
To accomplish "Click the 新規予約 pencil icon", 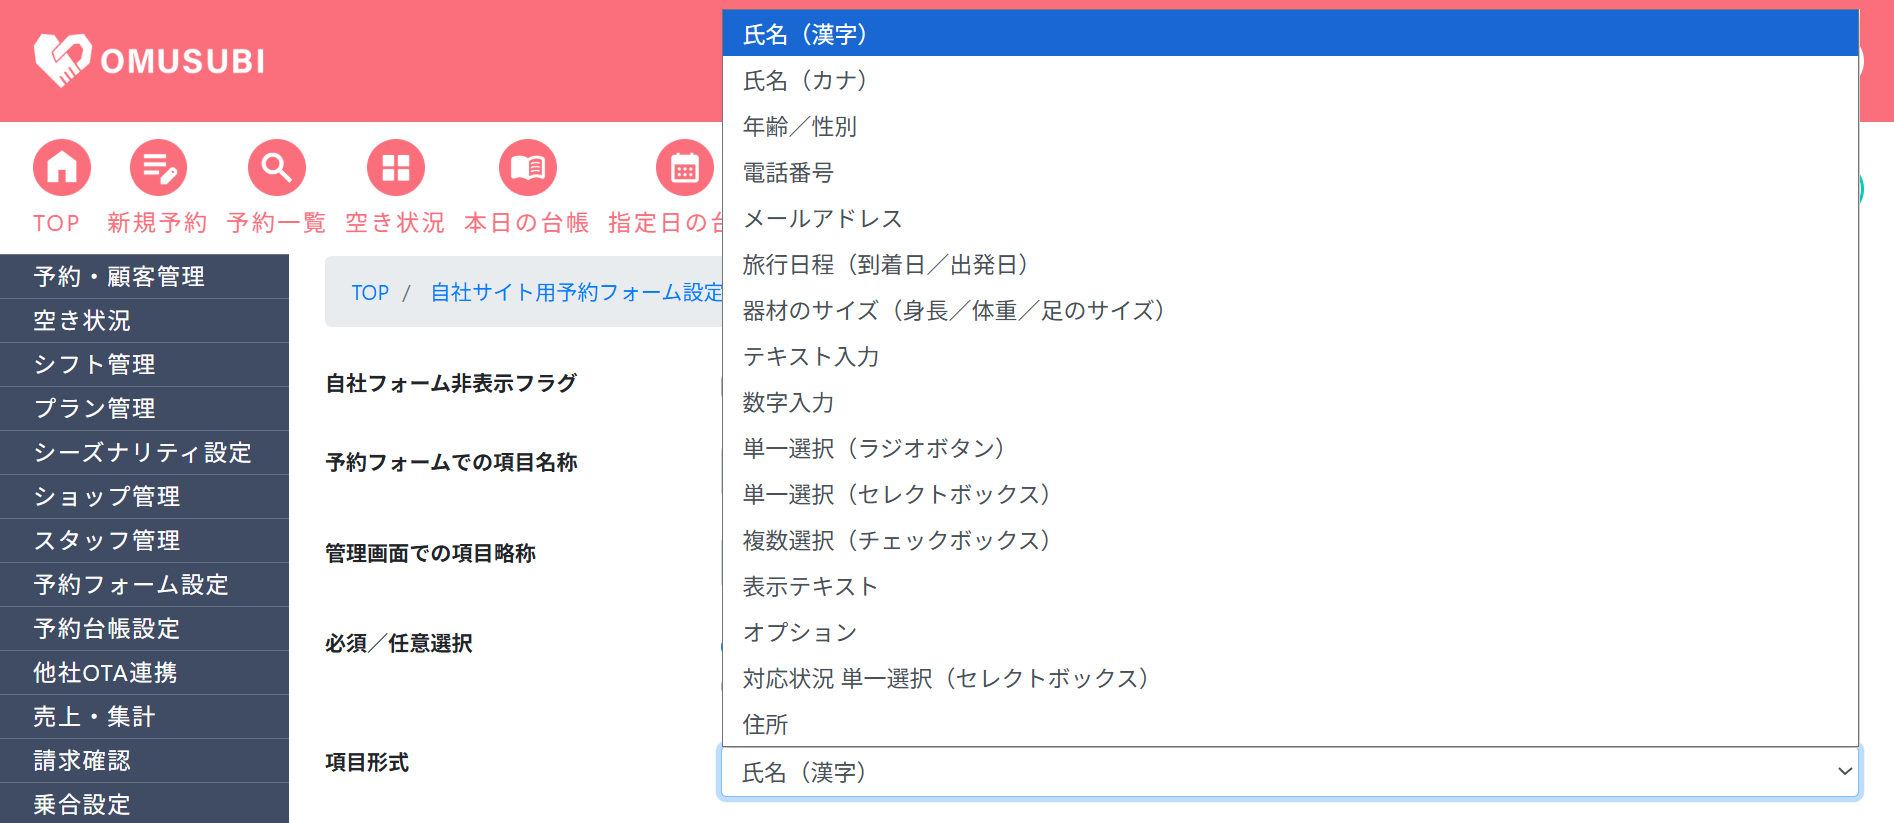I will point(158,168).
